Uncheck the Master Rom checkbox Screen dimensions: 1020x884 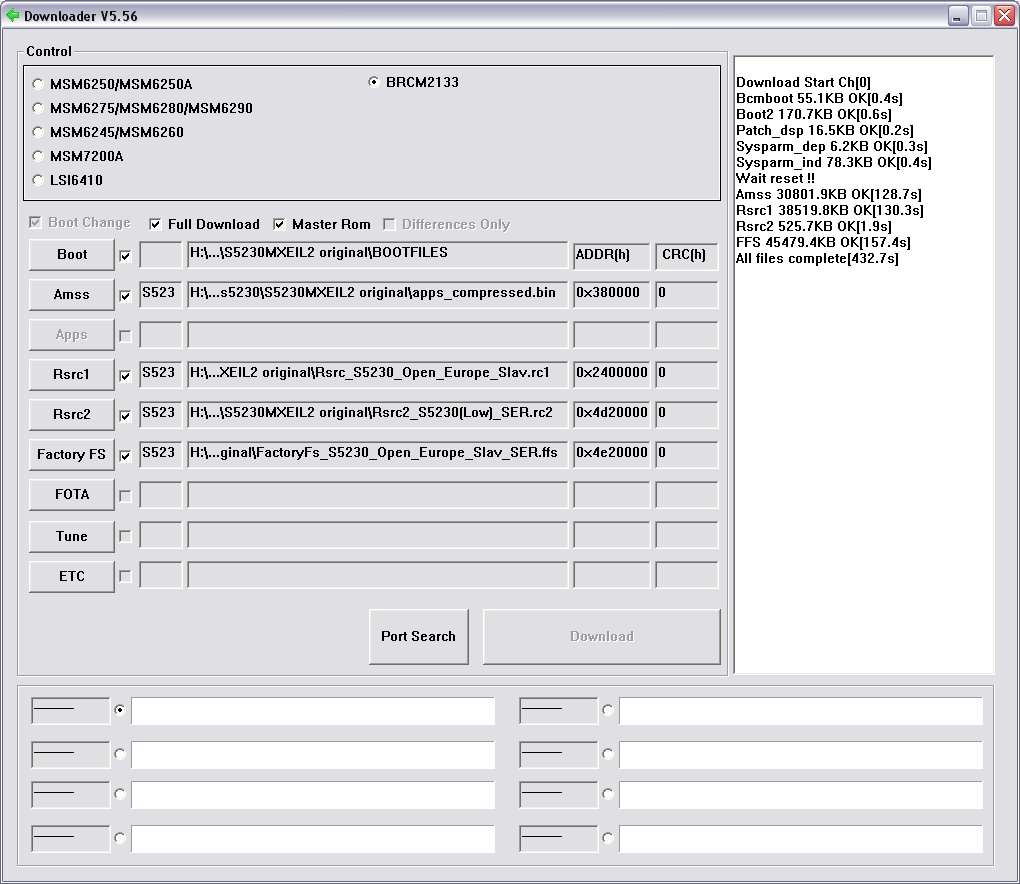click(279, 225)
